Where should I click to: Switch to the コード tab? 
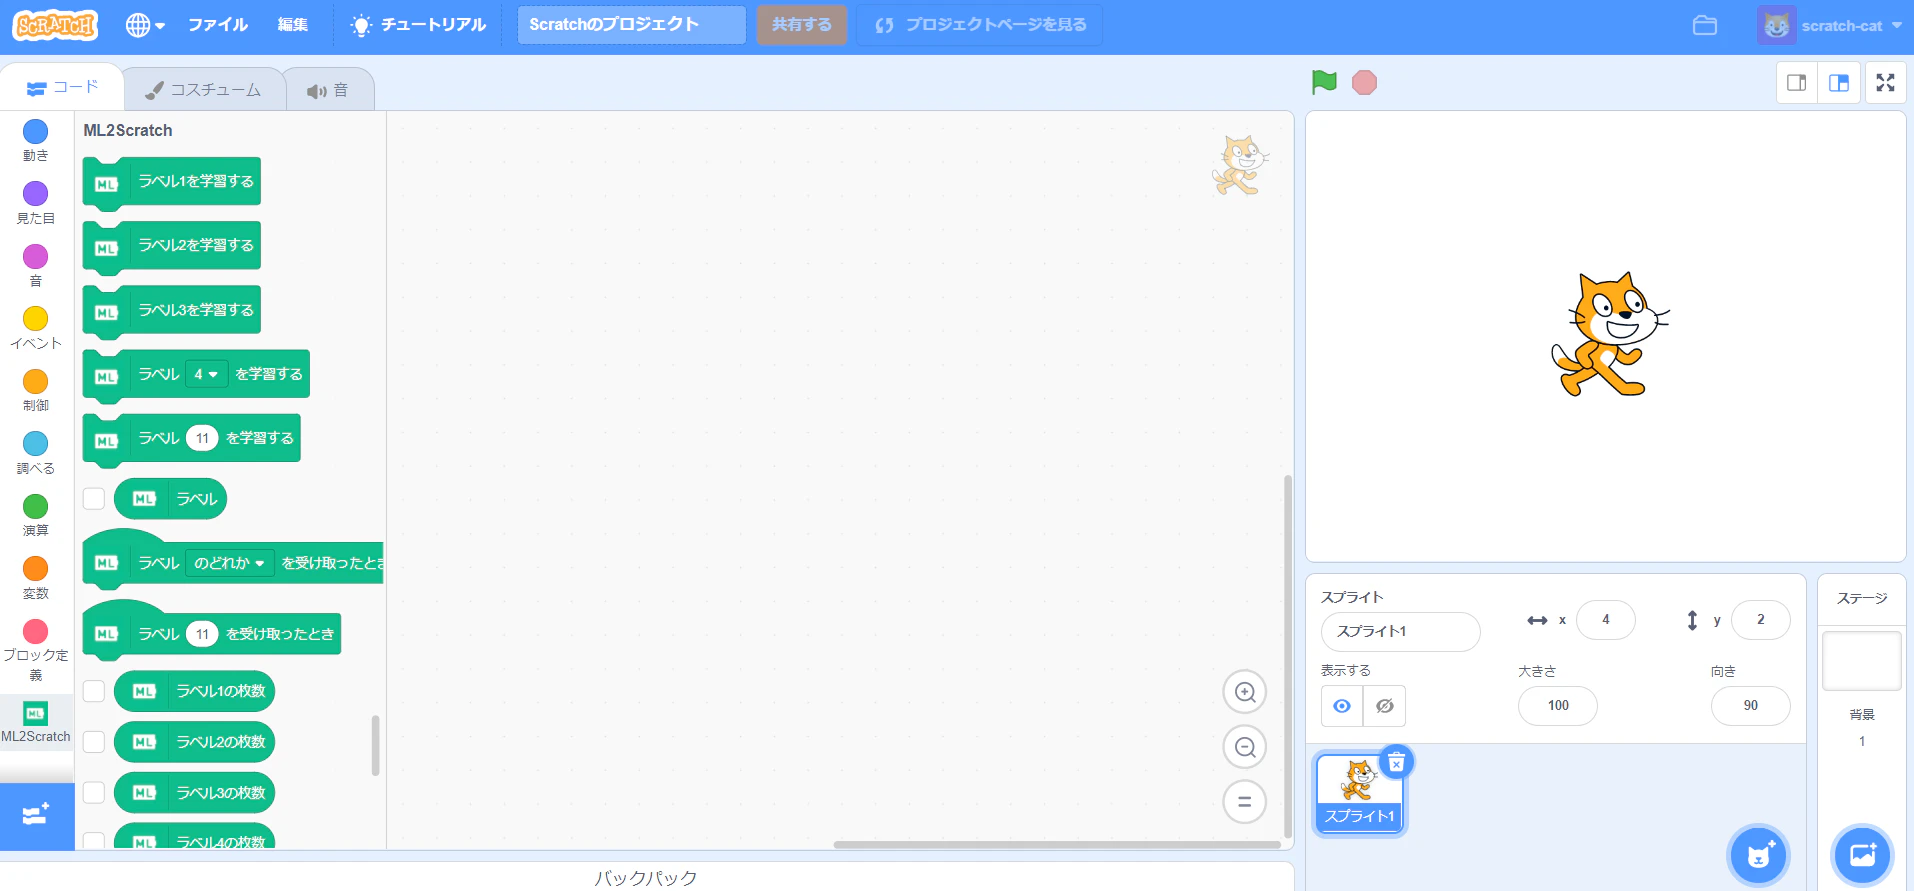(62, 88)
